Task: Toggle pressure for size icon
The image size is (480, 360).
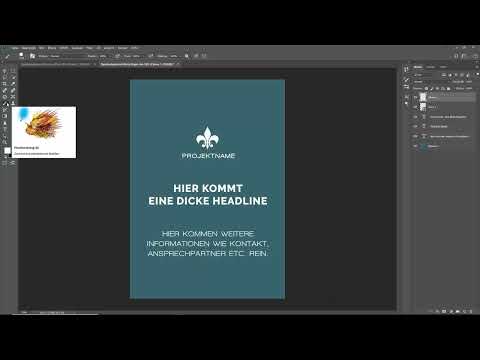Action: coord(196,56)
